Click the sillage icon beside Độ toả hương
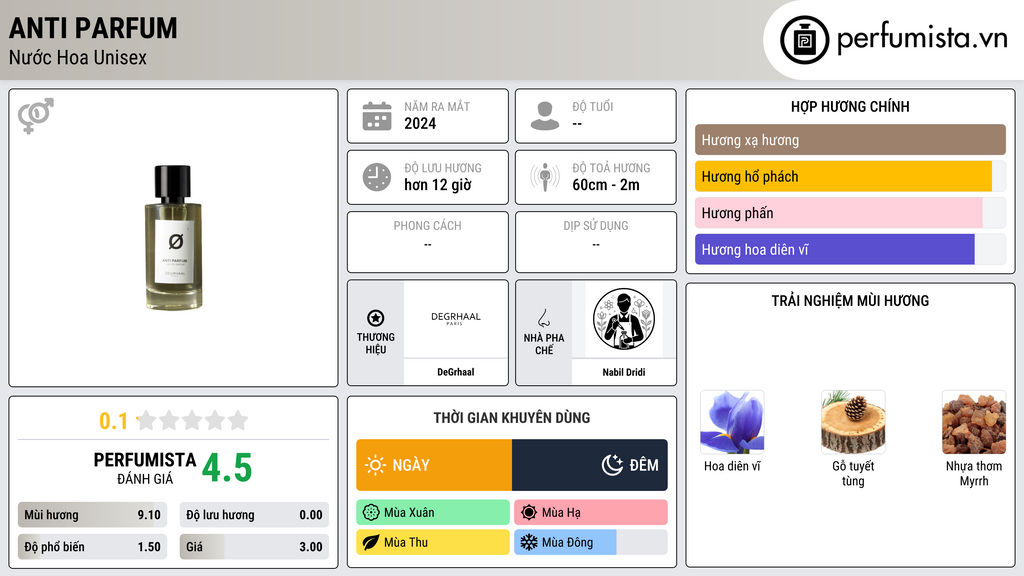Screen dimensions: 1024x576 pos(545,177)
